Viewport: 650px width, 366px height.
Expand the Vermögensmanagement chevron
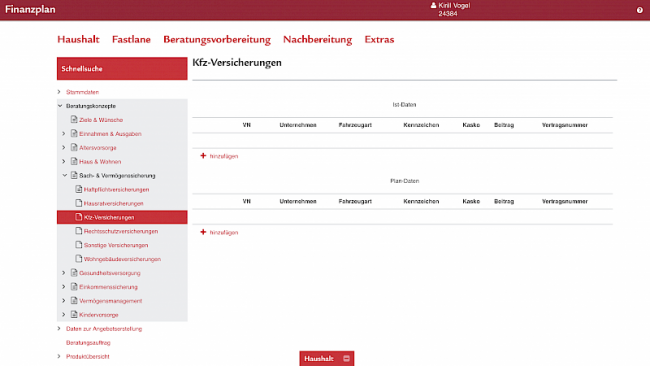tap(63, 301)
